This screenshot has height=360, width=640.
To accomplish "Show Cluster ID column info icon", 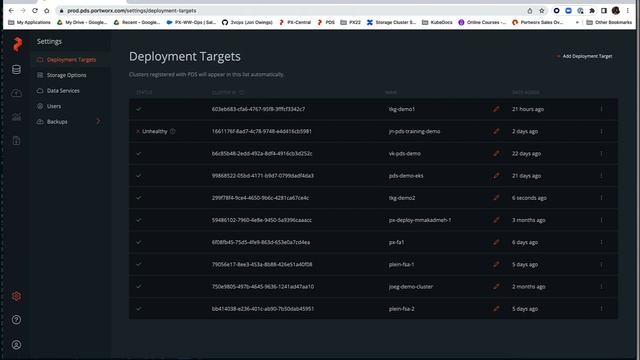I will (242, 93).
